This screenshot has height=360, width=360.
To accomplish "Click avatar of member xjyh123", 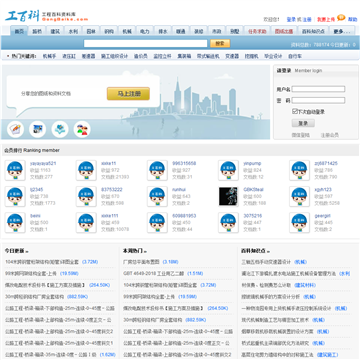I will click(x=299, y=196).
